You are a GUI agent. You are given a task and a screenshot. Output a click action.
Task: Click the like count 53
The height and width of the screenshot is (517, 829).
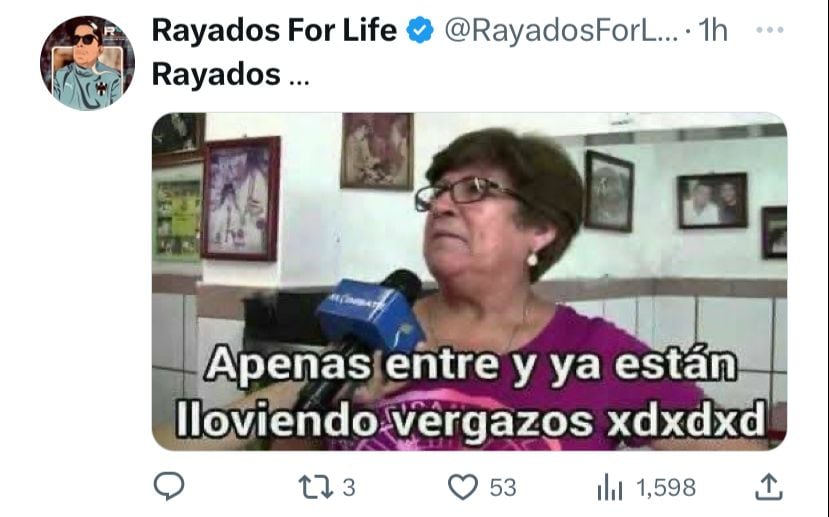[x=503, y=487]
